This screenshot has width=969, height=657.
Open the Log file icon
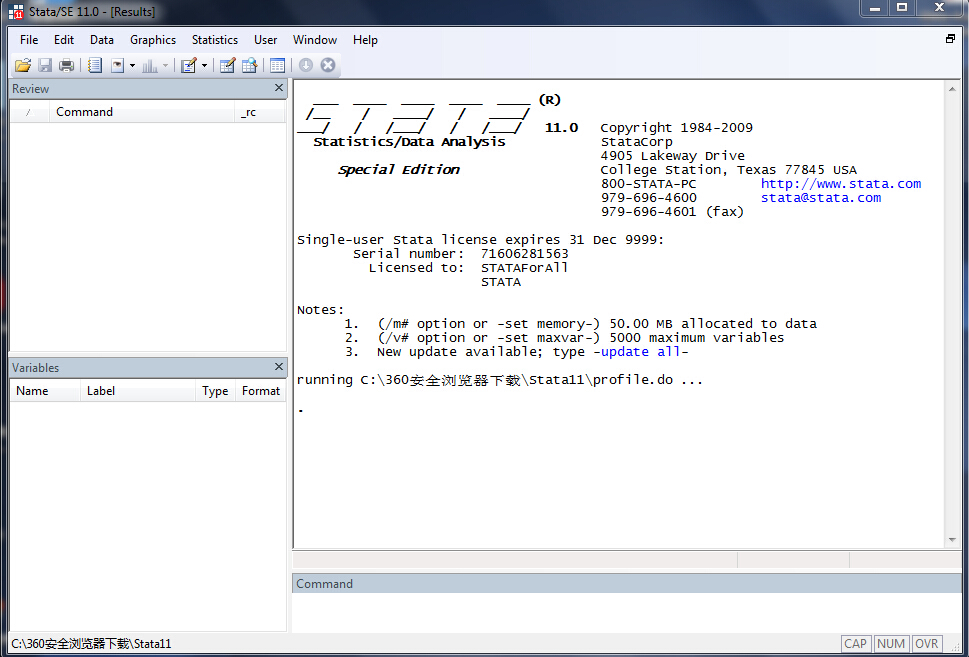pos(95,66)
